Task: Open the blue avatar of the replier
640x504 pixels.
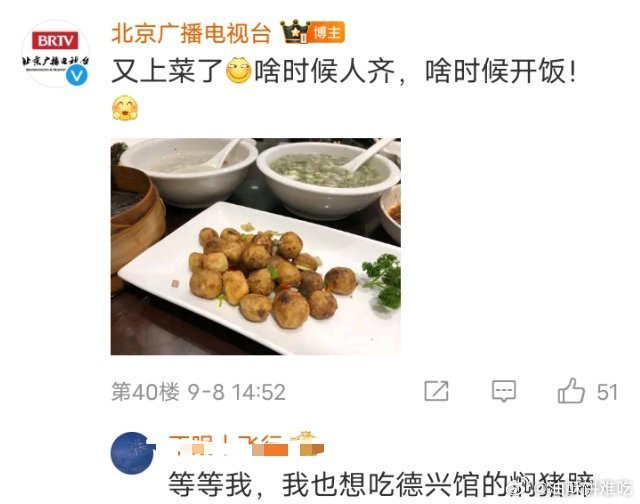Action: click(132, 453)
